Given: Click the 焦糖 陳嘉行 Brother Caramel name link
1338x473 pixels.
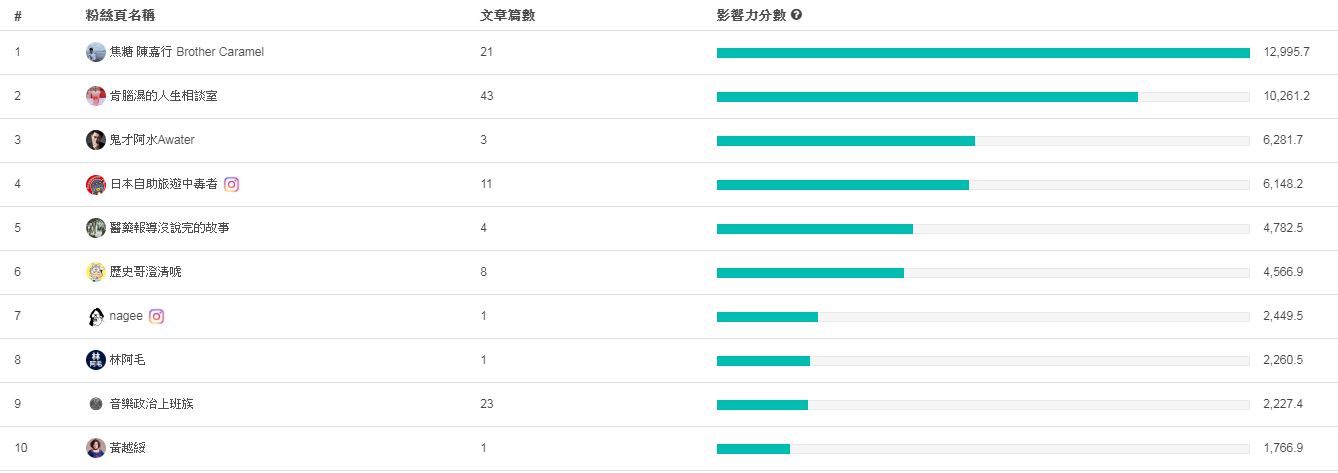Looking at the screenshot, I should point(186,52).
